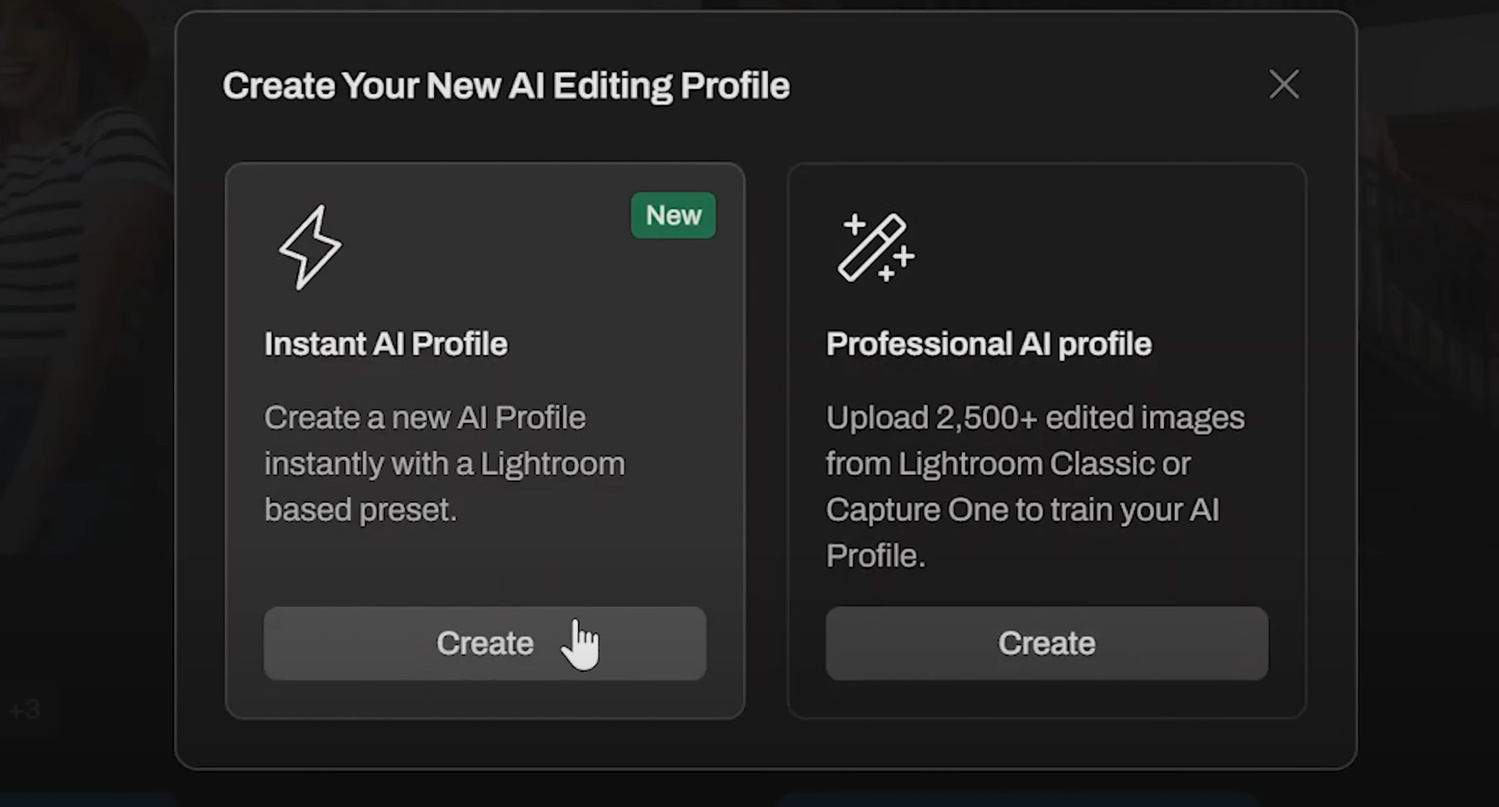1499x807 pixels.
Task: Click the lightning bolt Instant profile icon
Action: click(x=310, y=247)
